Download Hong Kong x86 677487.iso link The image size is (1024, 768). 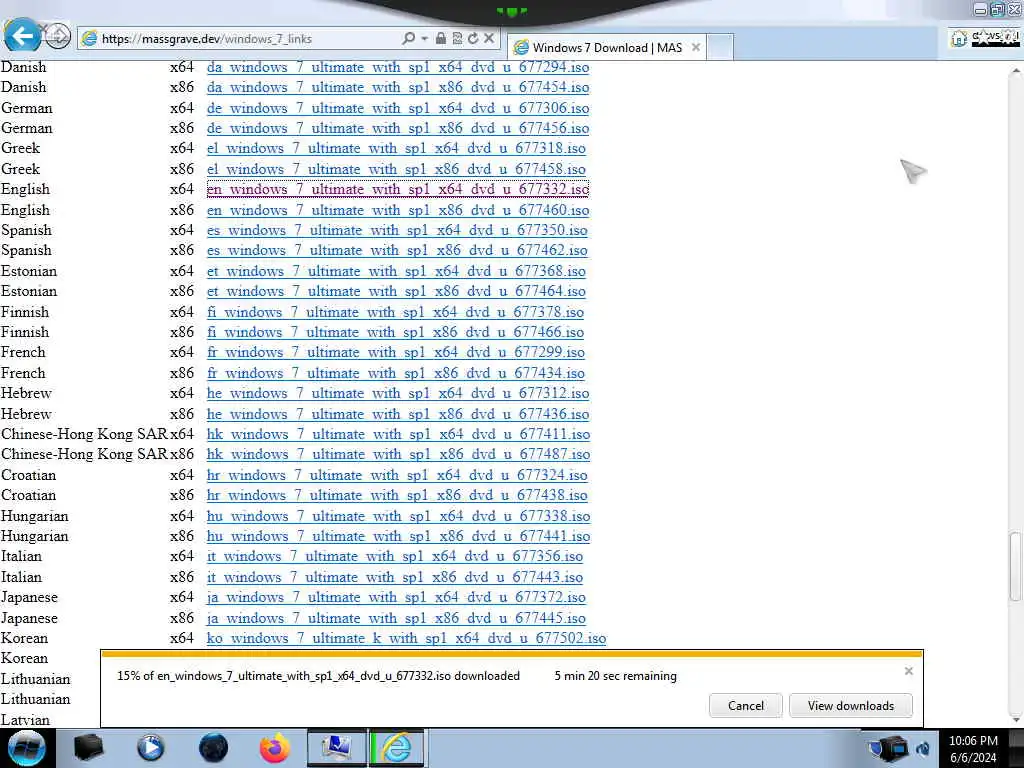398,455
